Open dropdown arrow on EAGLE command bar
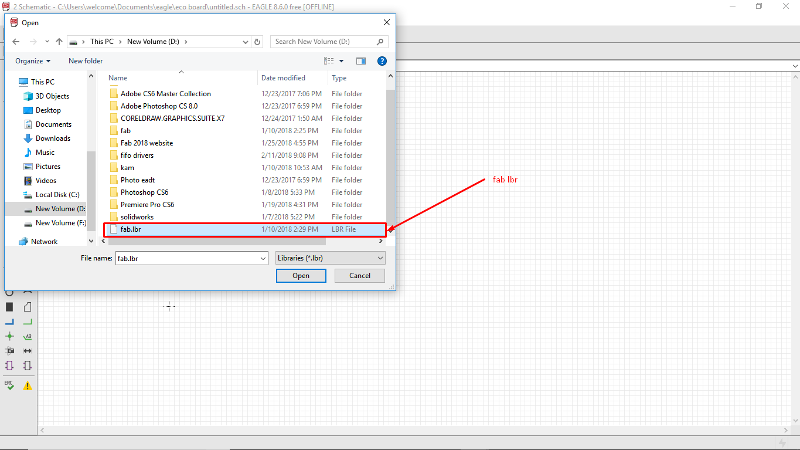800x450 pixels. pos(795,66)
